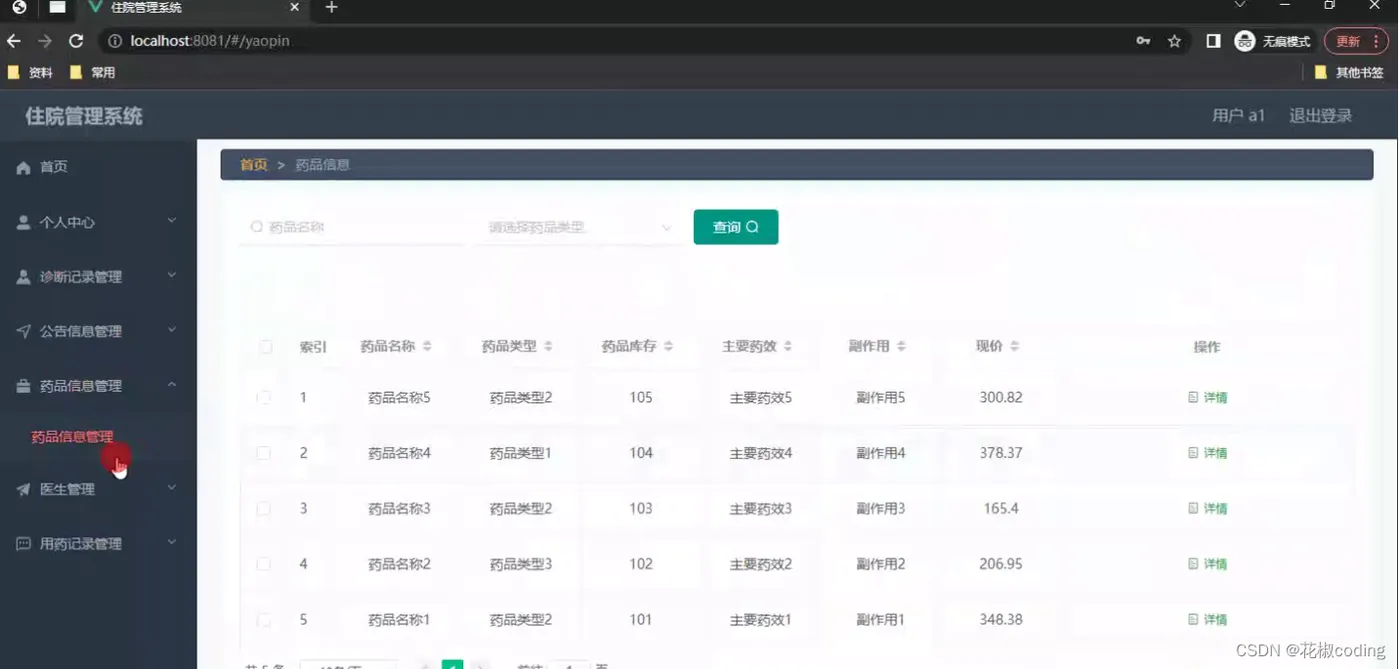
Task: Open 详情 for 药品名称1
Action: tap(1207, 620)
